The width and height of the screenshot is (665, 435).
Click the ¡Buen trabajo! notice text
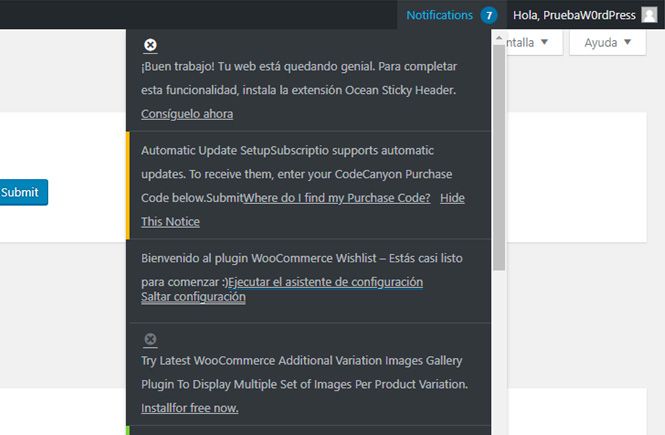coord(299,78)
